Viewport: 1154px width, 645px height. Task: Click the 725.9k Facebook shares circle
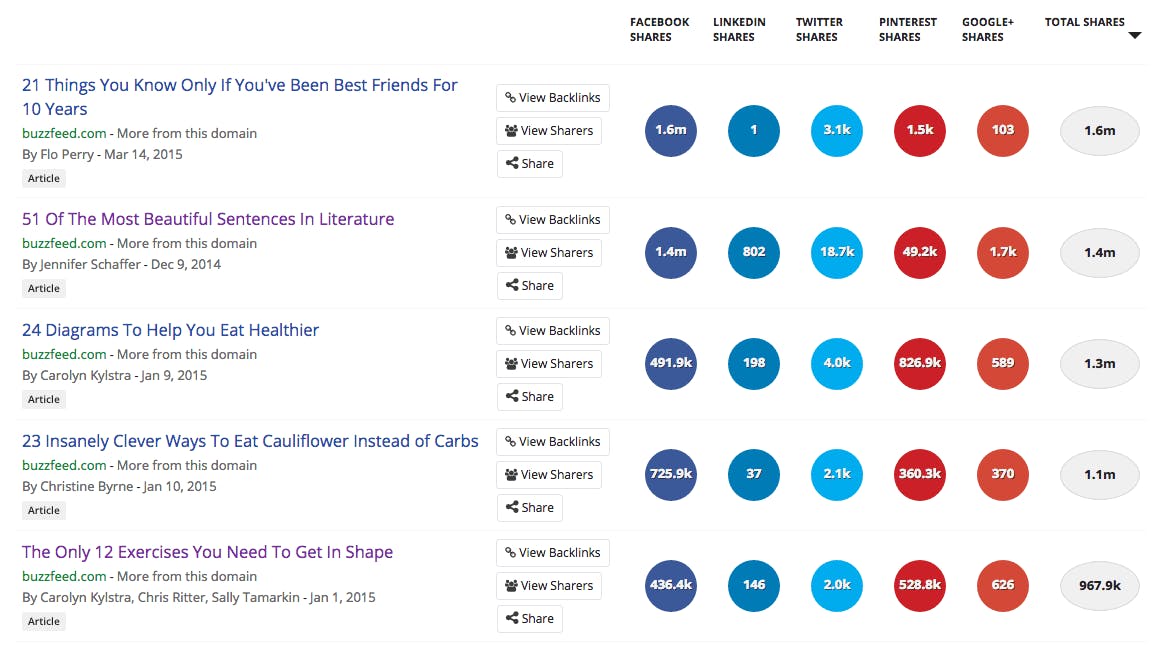pos(670,474)
